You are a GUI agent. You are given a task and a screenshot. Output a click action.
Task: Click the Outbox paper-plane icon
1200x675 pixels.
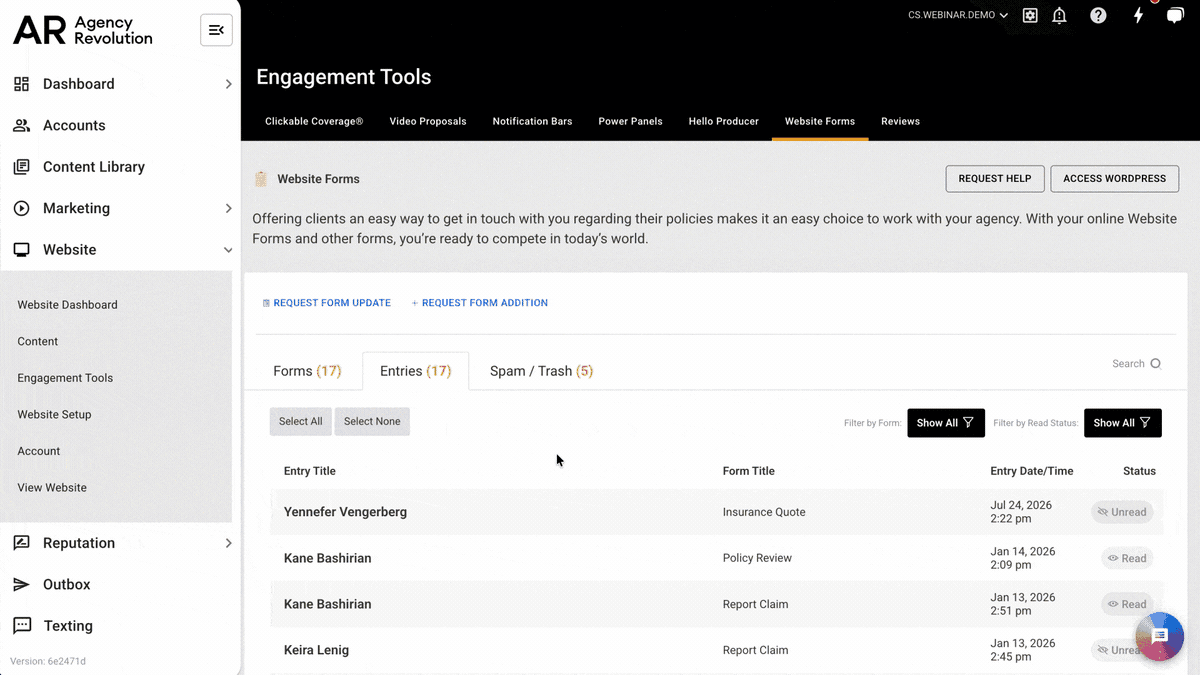(x=21, y=584)
